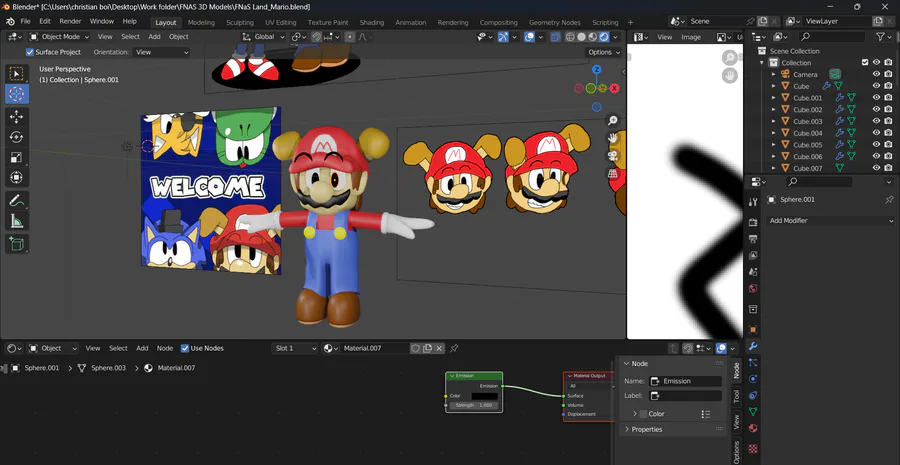Open Render properties tab
This screenshot has width=900, height=465.
[753, 222]
